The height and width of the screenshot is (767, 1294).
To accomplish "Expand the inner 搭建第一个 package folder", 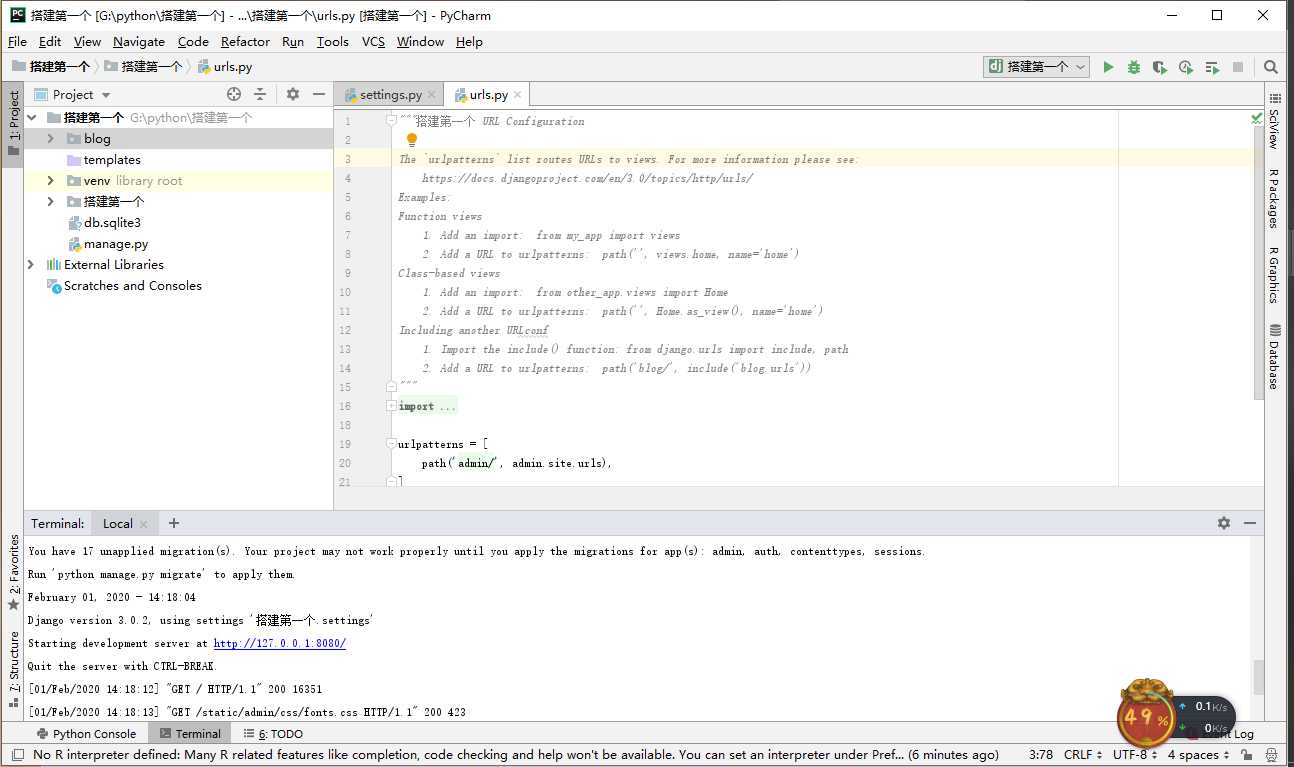I will (51, 202).
